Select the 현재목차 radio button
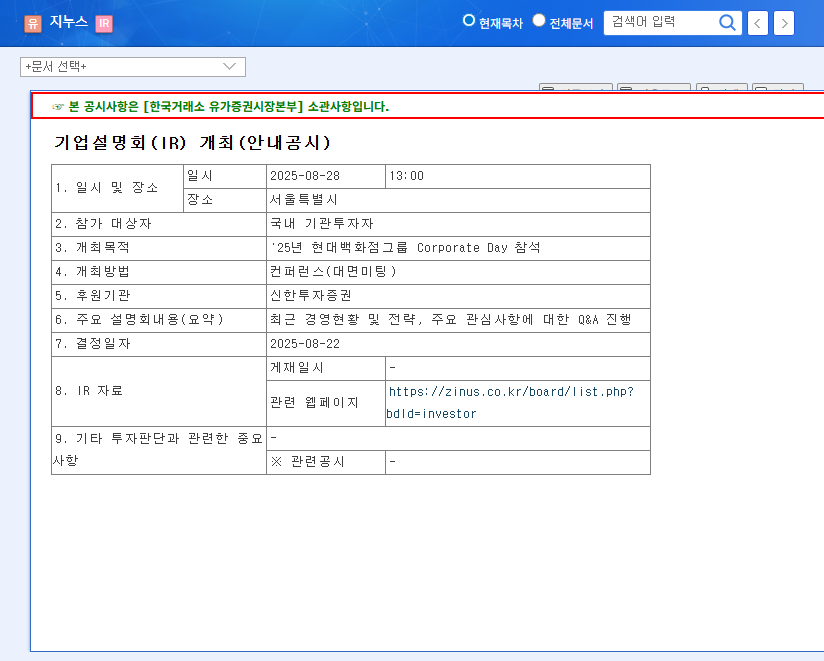The height and width of the screenshot is (661, 824). (469, 21)
